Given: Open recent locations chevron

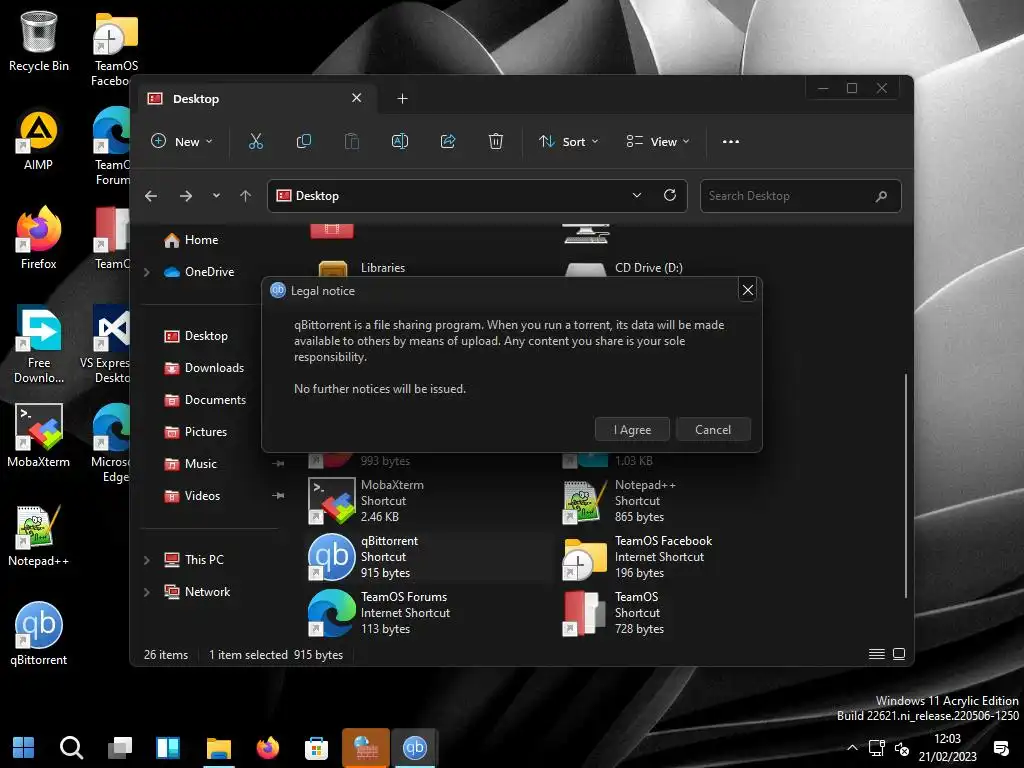Looking at the screenshot, I should pyautogui.click(x=216, y=196).
